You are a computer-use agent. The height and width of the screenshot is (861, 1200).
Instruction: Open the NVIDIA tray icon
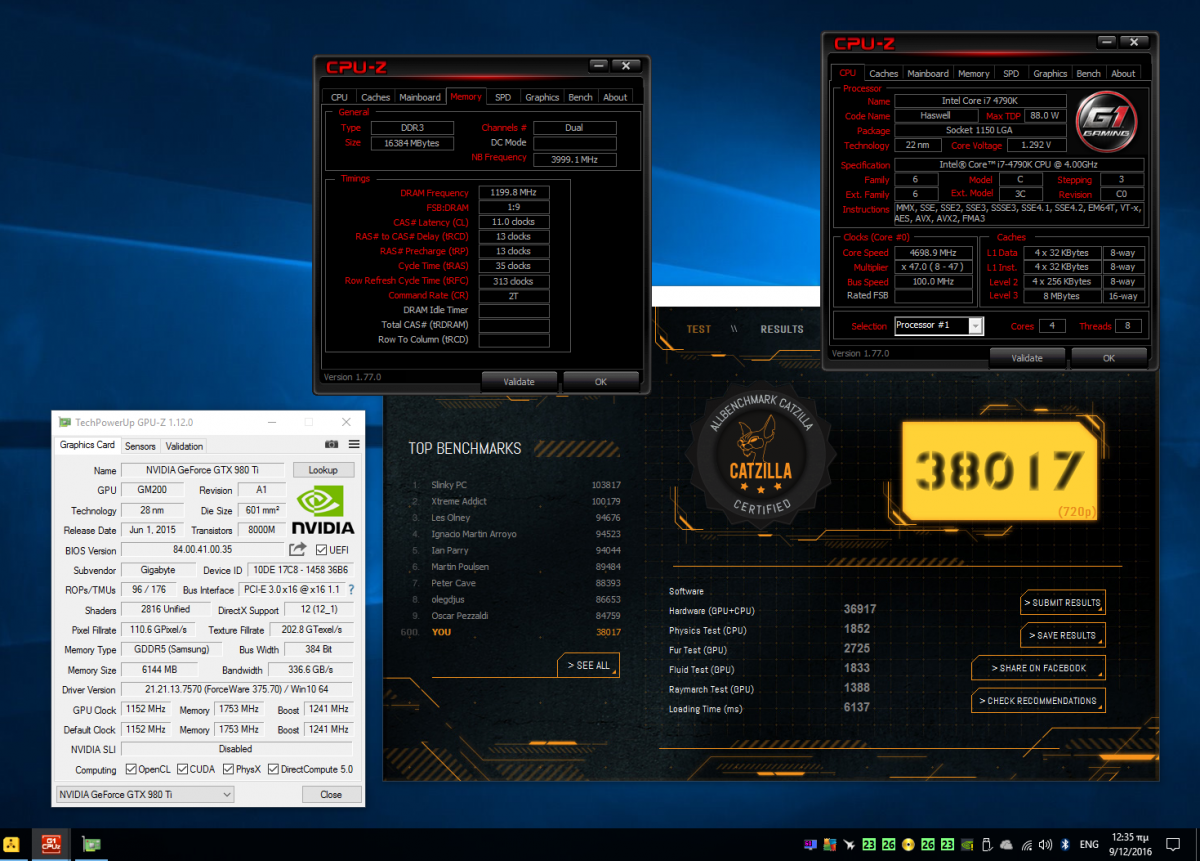[x=966, y=845]
